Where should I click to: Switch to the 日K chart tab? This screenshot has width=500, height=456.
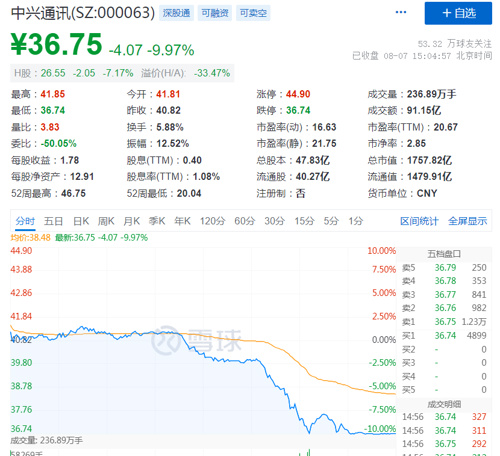coord(81,221)
